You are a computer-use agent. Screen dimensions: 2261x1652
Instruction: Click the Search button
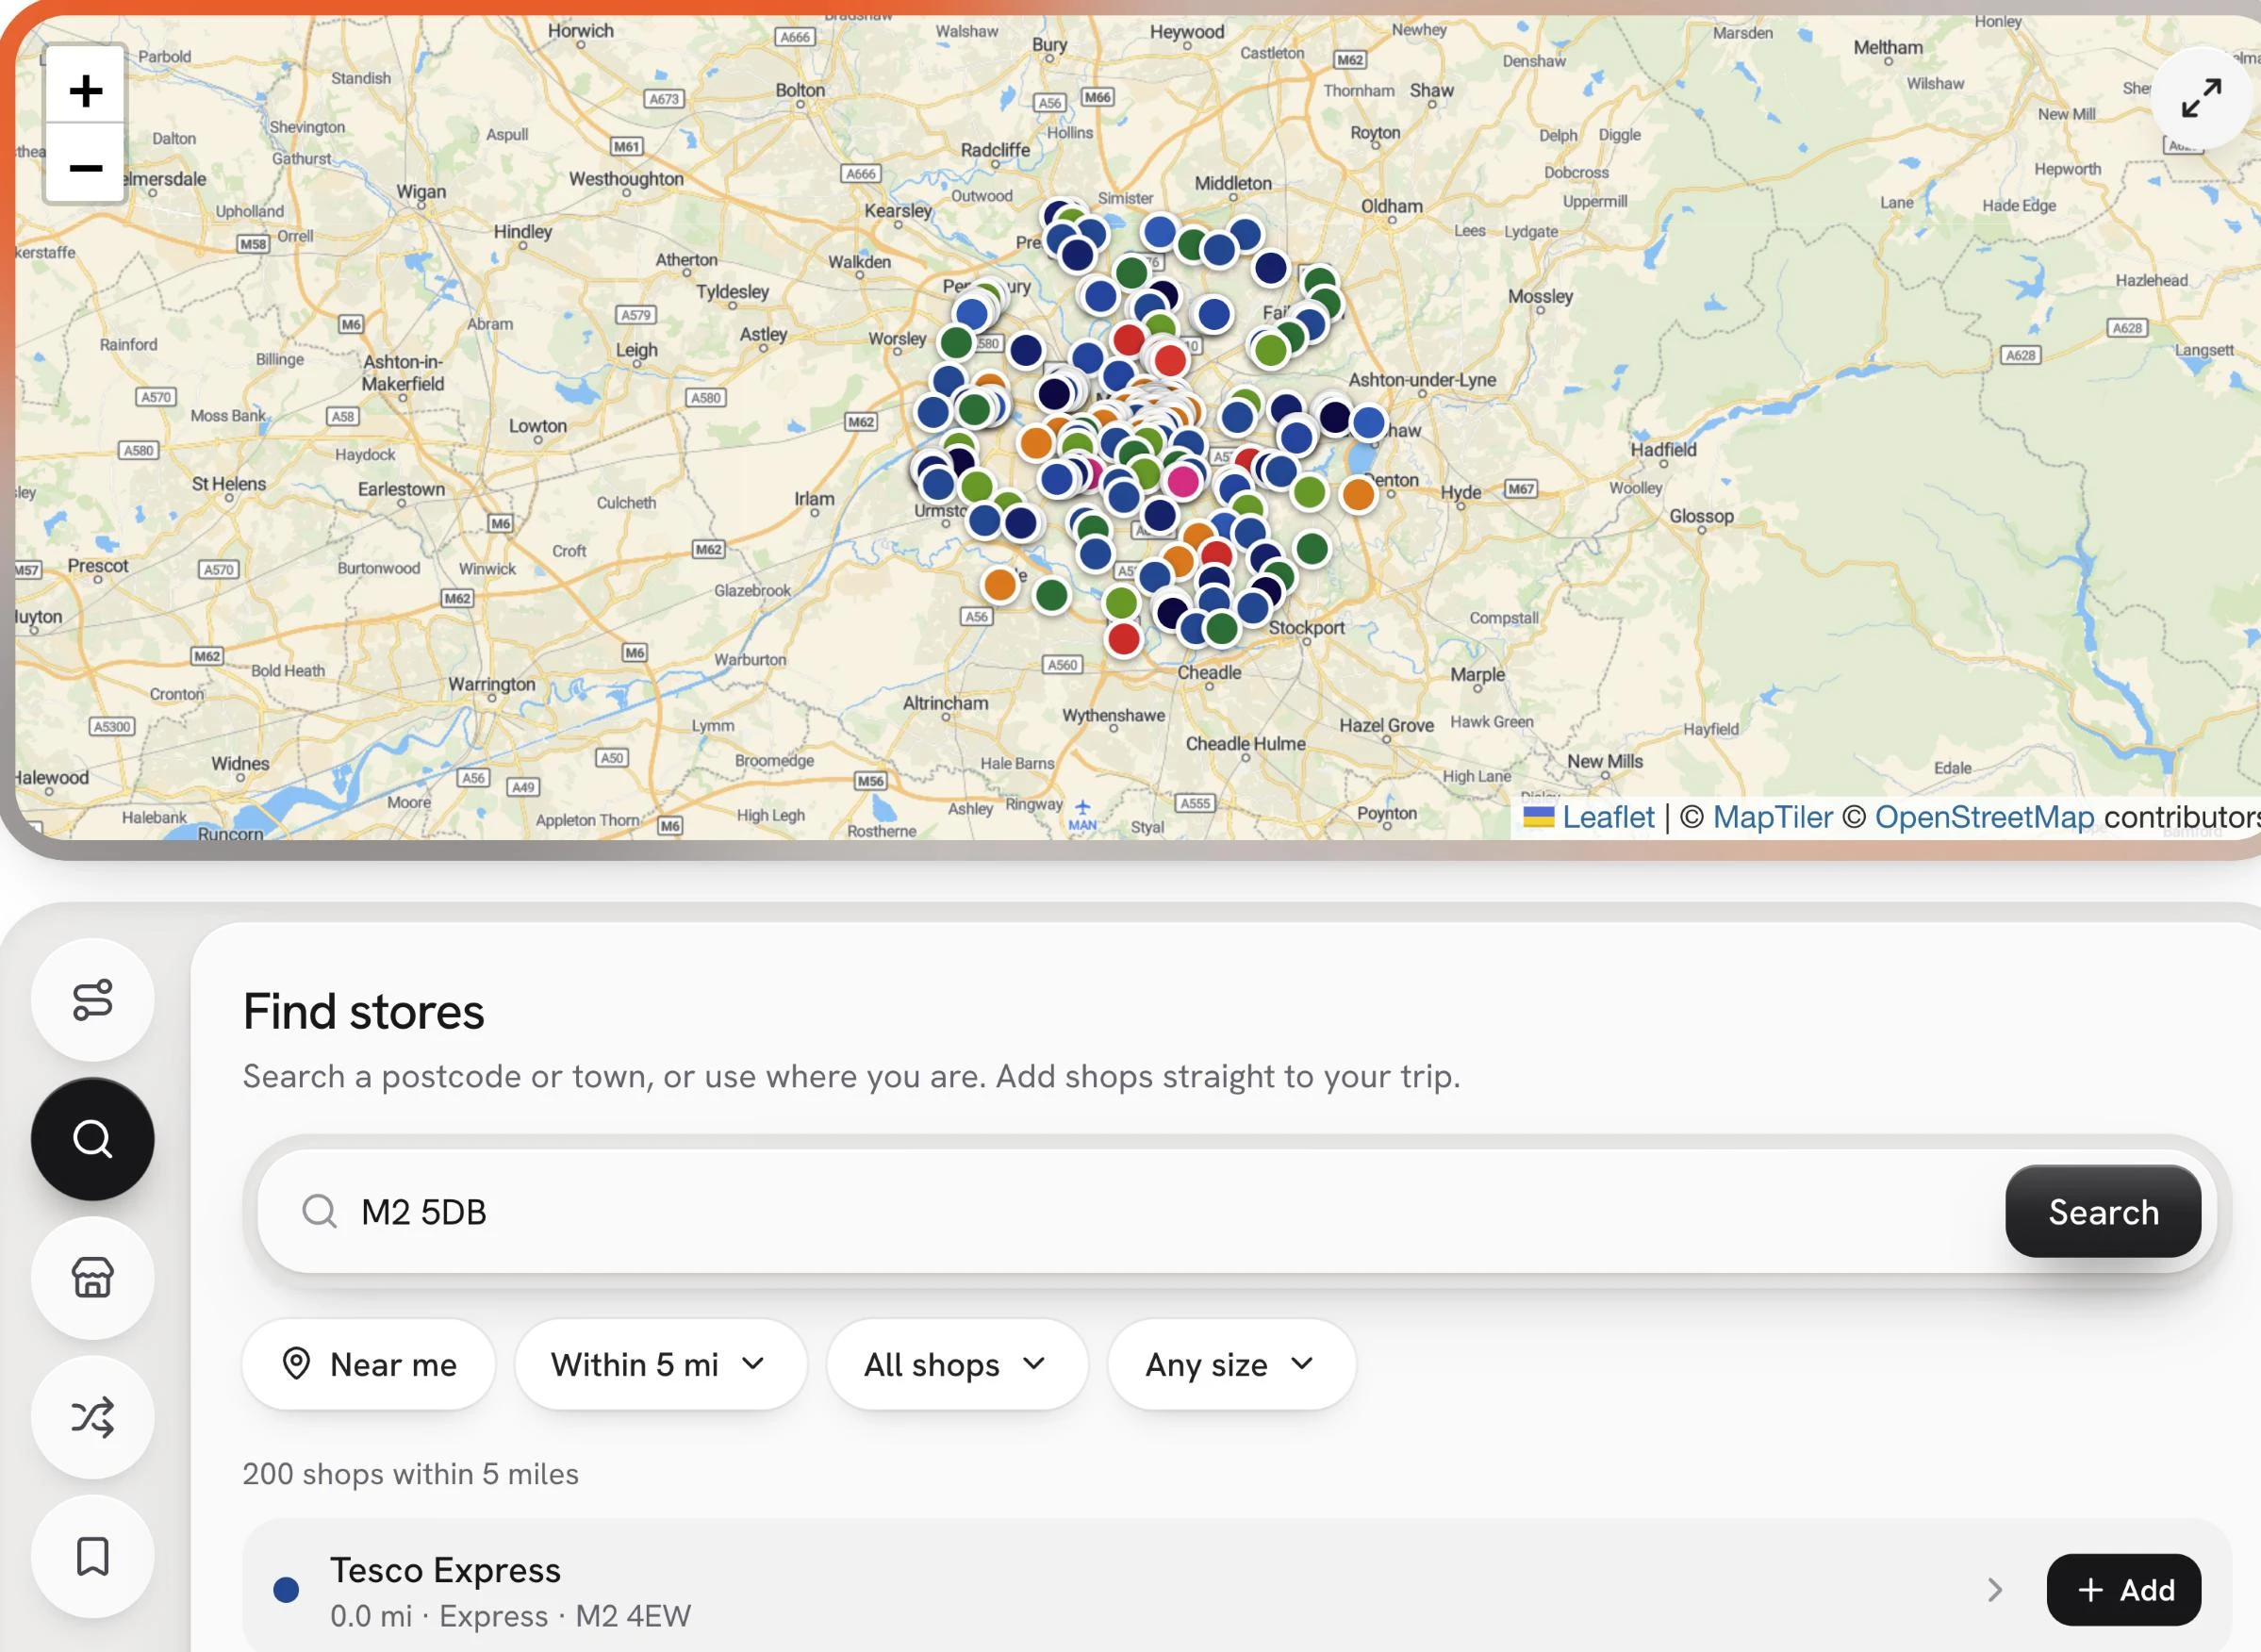coord(2103,1211)
